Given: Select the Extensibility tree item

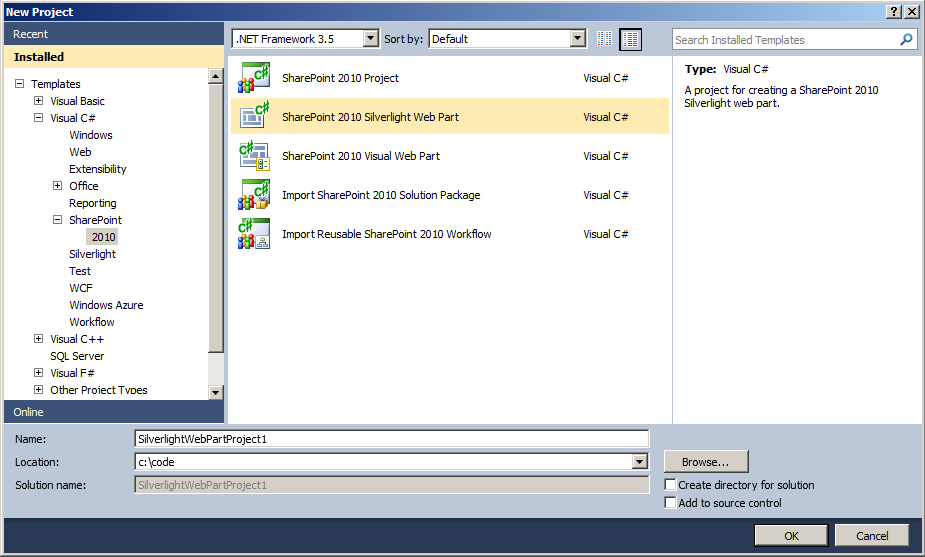Looking at the screenshot, I should (x=97, y=169).
